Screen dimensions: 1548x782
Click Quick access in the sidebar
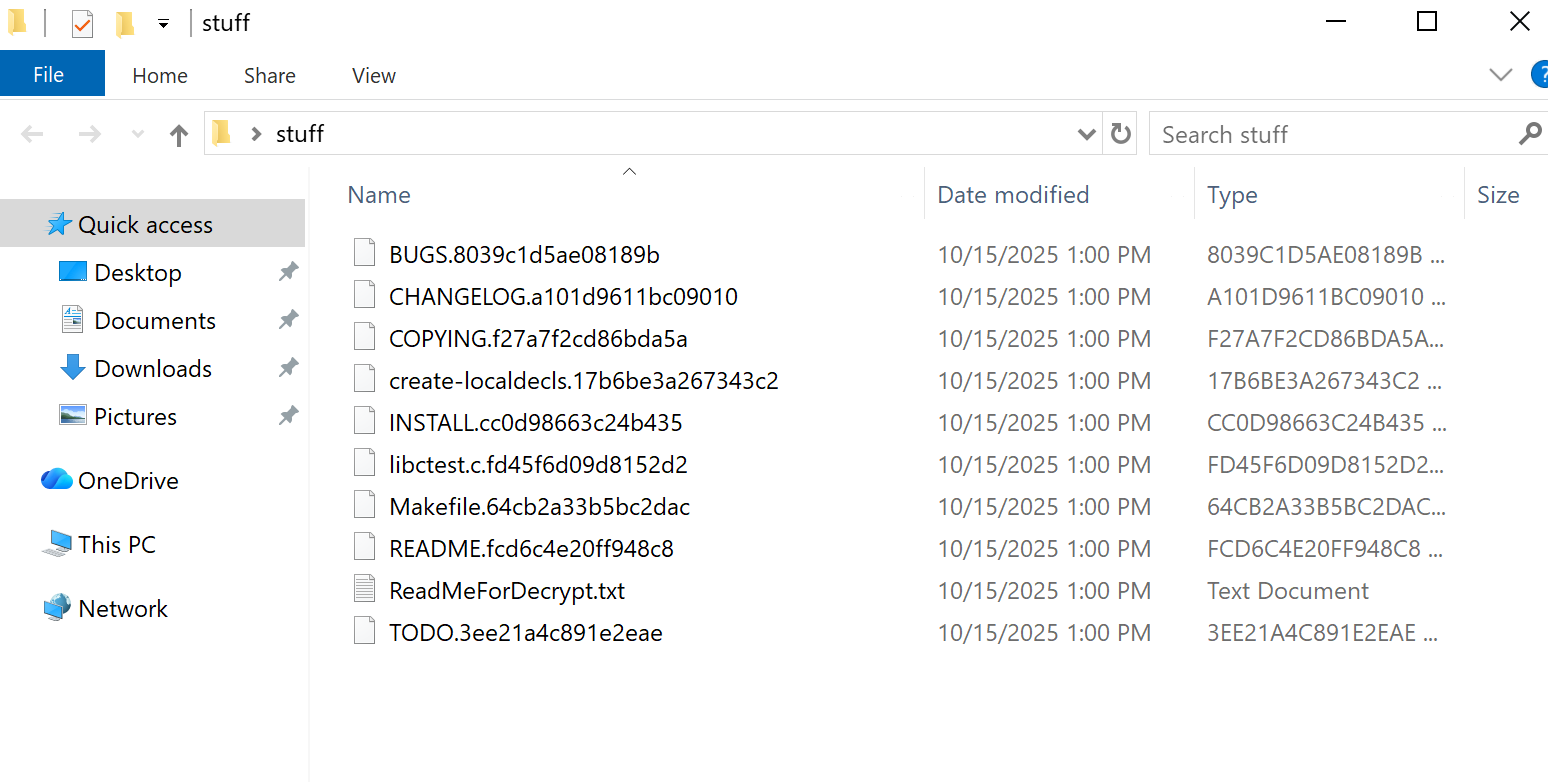pyautogui.click(x=145, y=224)
